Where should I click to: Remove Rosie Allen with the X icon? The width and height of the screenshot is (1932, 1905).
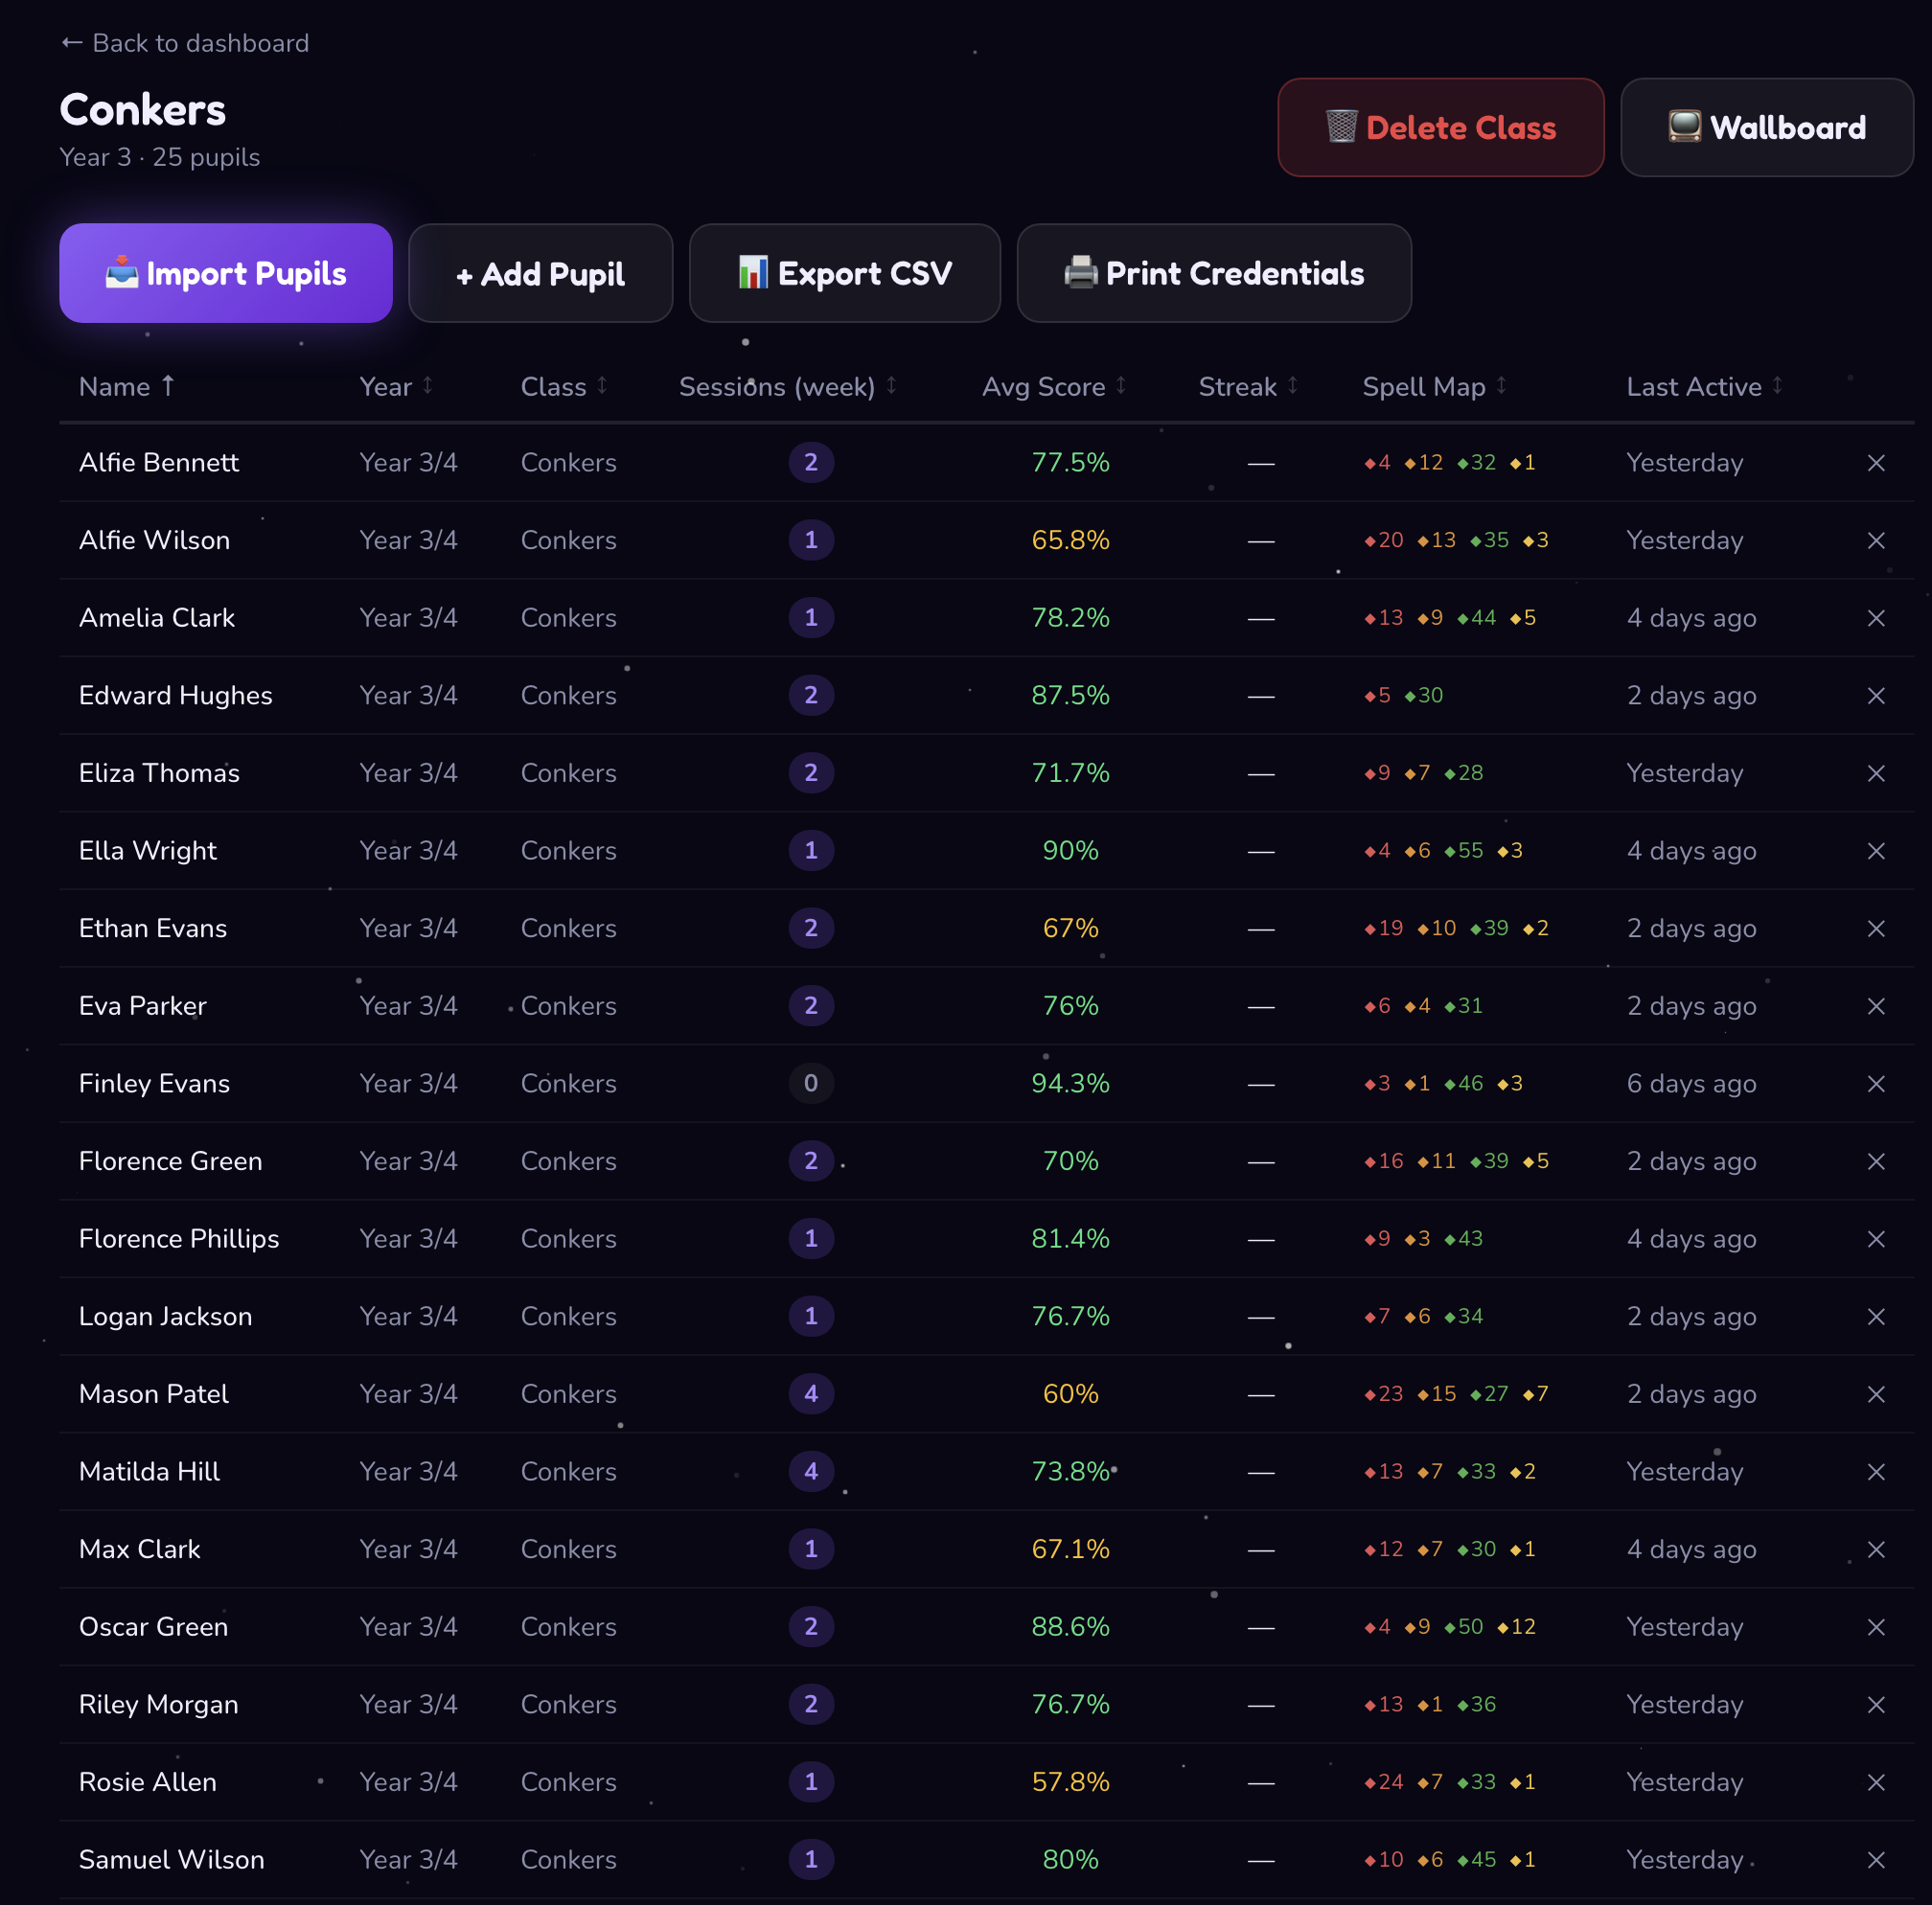point(1876,1782)
